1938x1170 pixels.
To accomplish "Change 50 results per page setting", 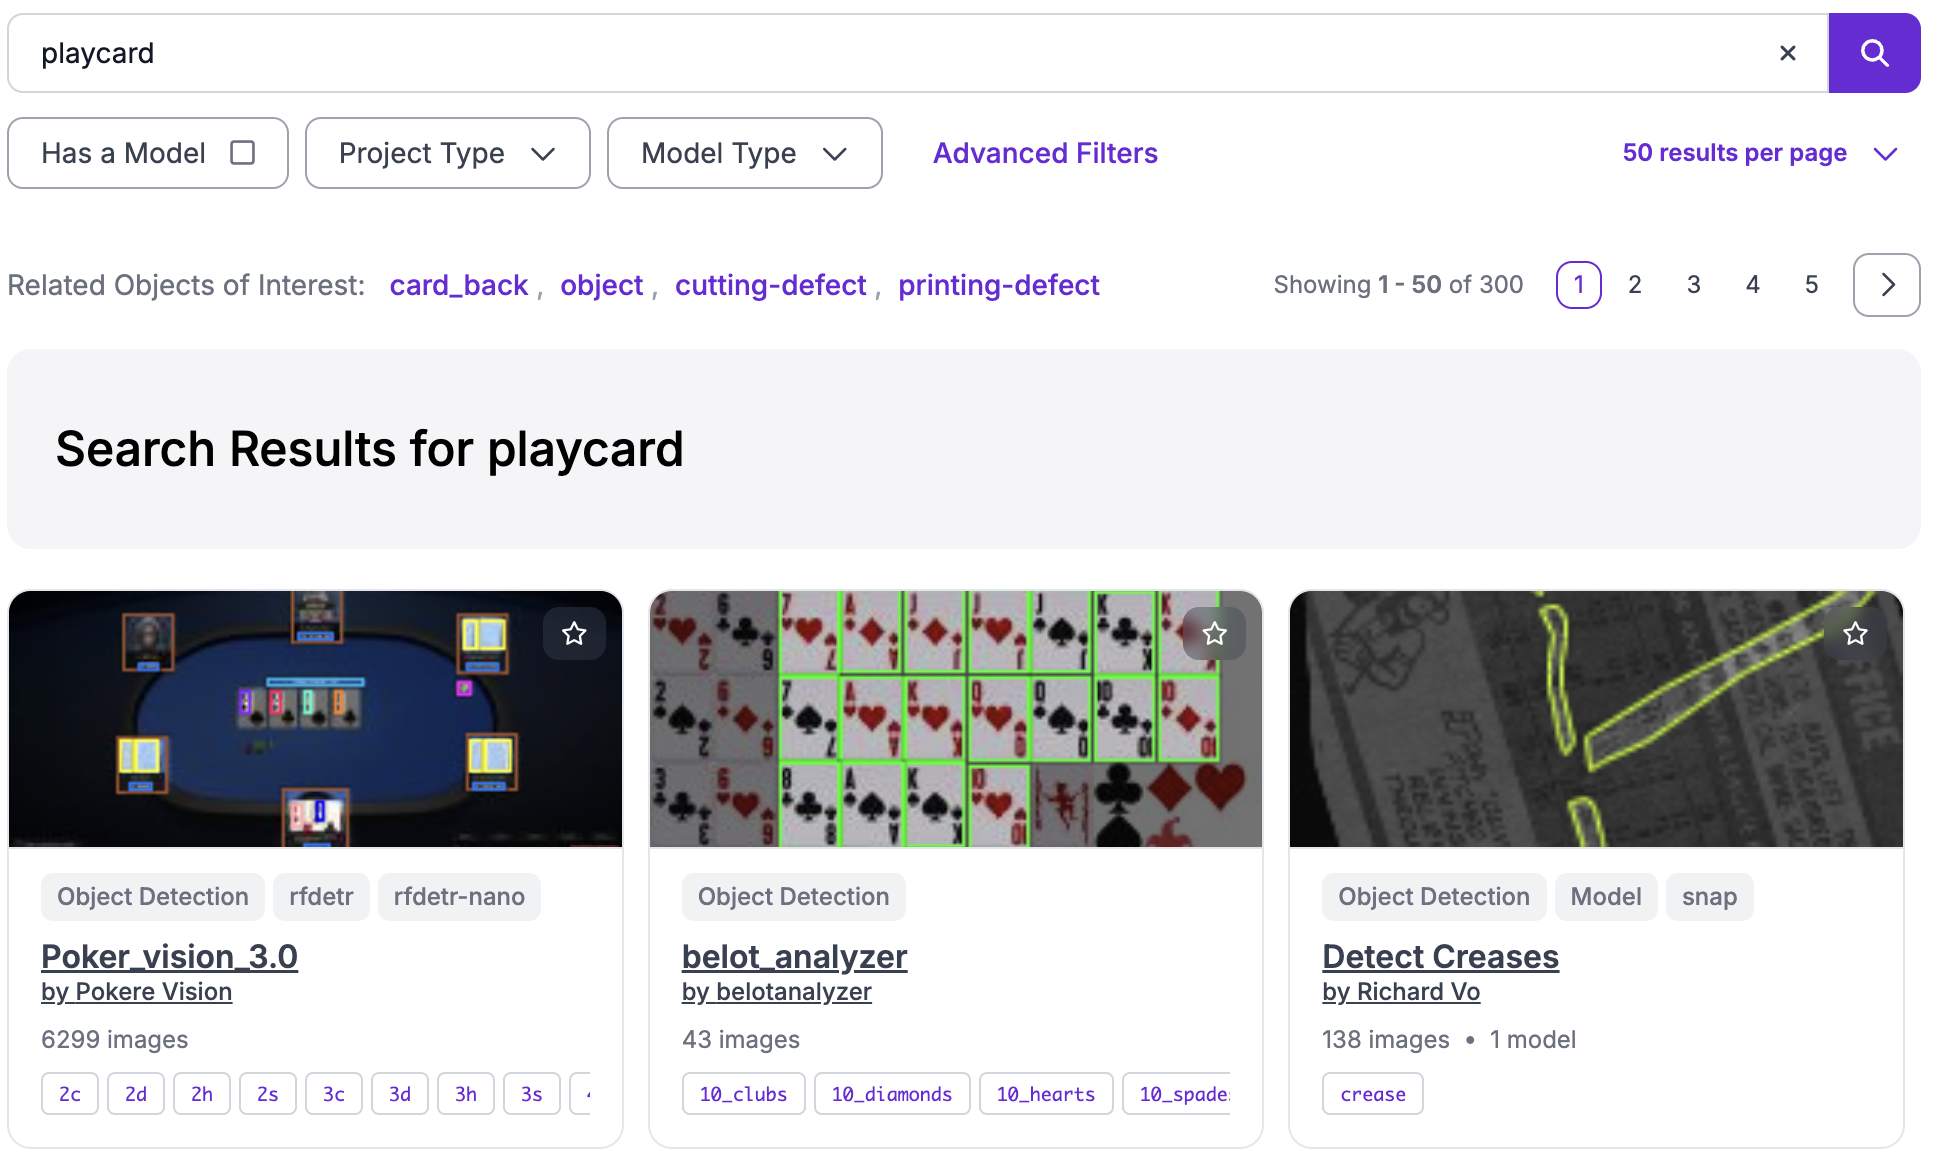I will [1758, 153].
